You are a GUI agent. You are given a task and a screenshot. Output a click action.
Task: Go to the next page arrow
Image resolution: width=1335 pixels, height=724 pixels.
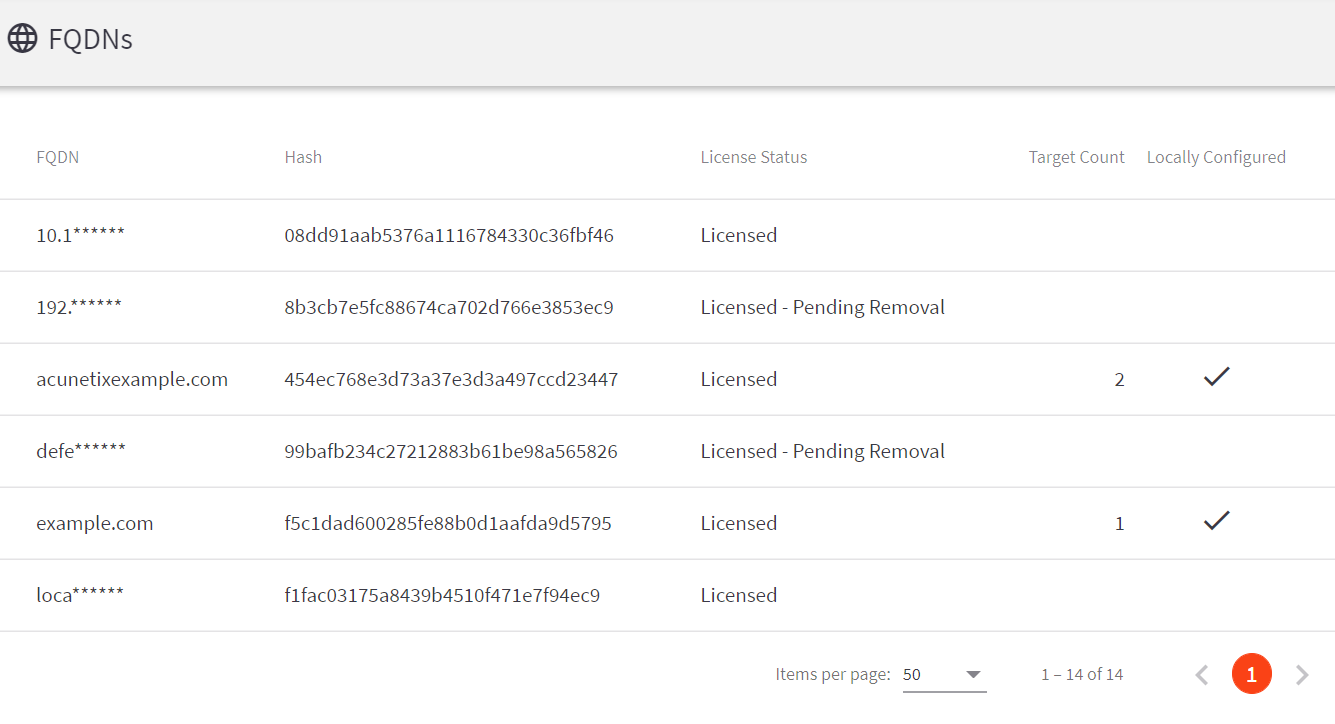[1302, 675]
